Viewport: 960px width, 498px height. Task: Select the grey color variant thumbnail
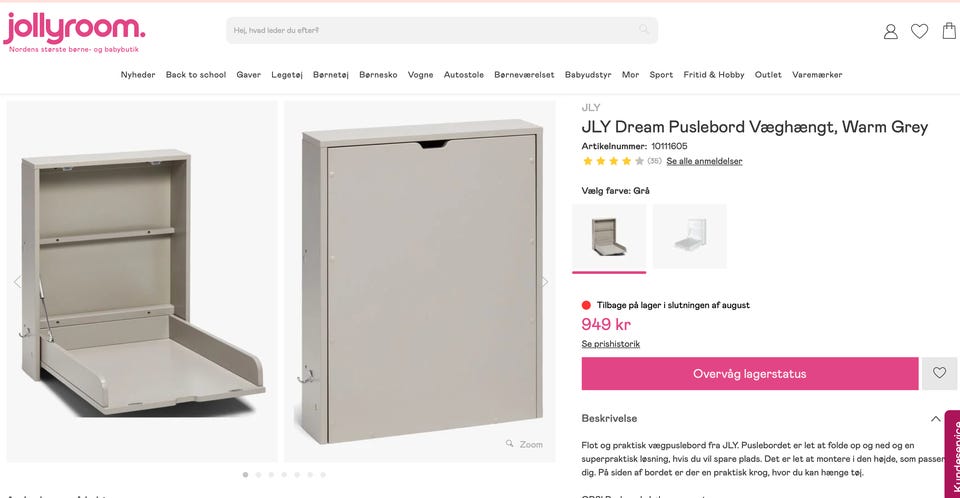pyautogui.click(x=609, y=236)
